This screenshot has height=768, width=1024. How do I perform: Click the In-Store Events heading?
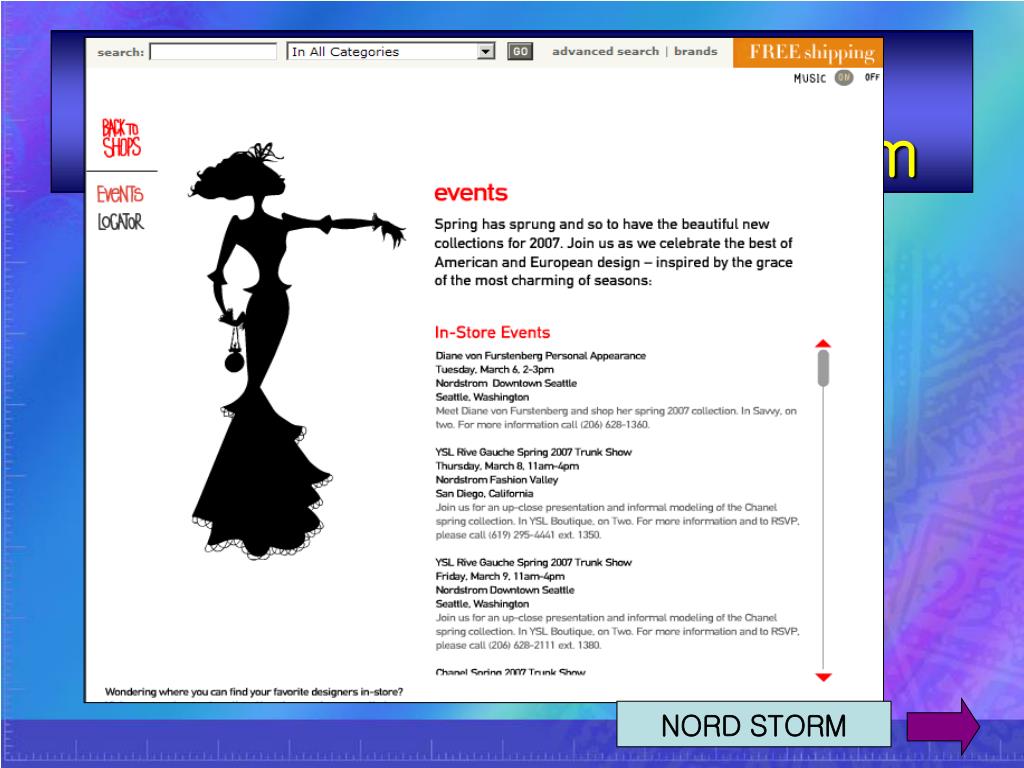click(x=492, y=332)
